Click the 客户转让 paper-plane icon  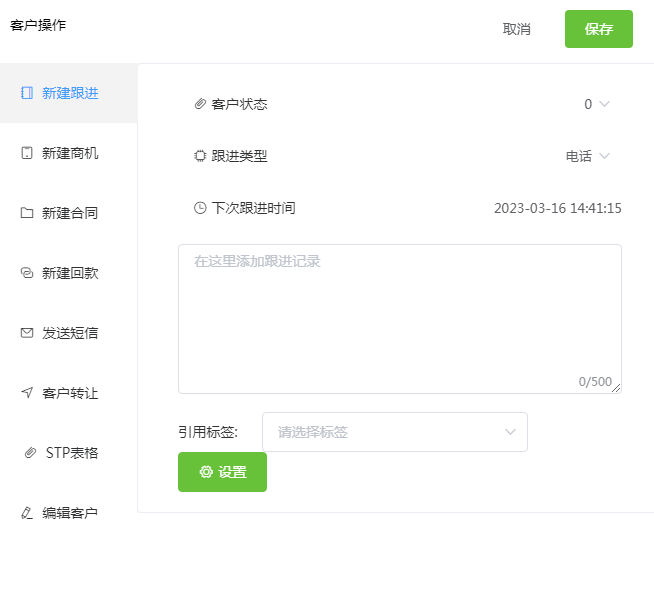click(x=27, y=392)
